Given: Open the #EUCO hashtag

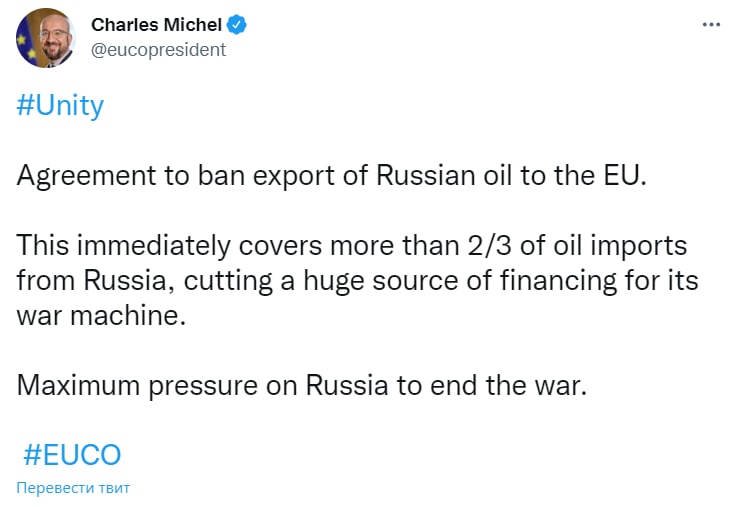Looking at the screenshot, I should 72,455.
